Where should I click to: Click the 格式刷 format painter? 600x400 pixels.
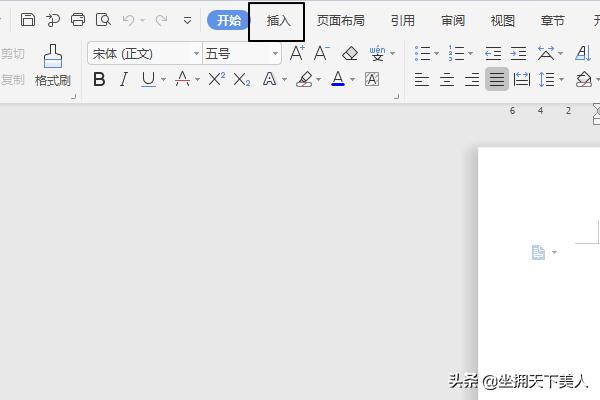(53, 65)
